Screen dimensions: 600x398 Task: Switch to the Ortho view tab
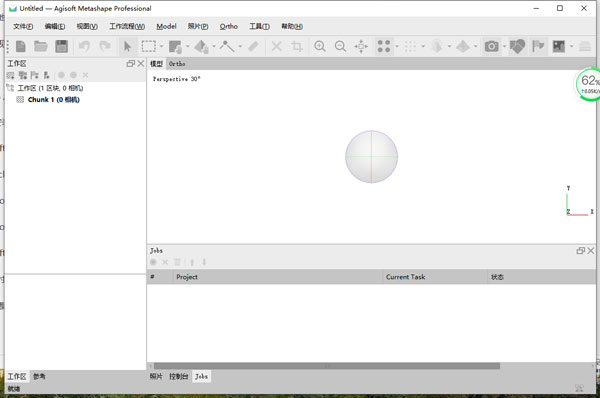[x=177, y=64]
